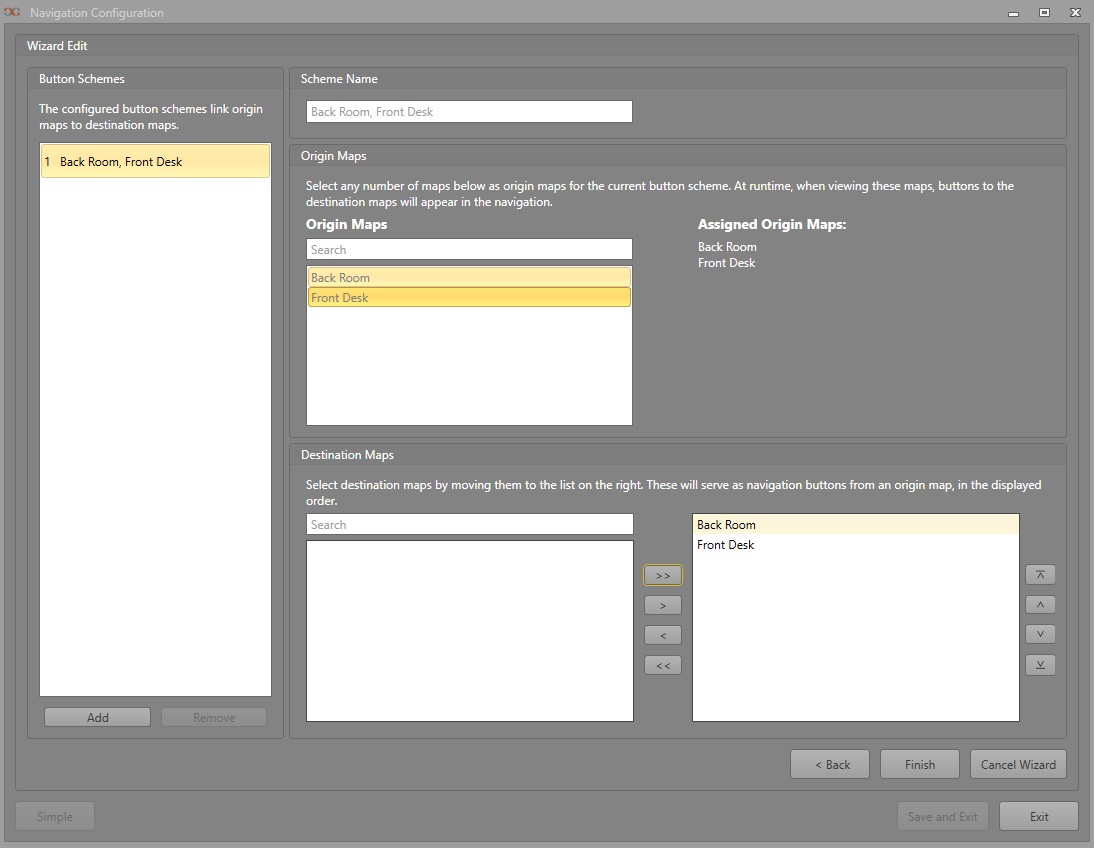This screenshot has height=848, width=1094.
Task: Select Front Desk in destination list
Action: point(855,545)
